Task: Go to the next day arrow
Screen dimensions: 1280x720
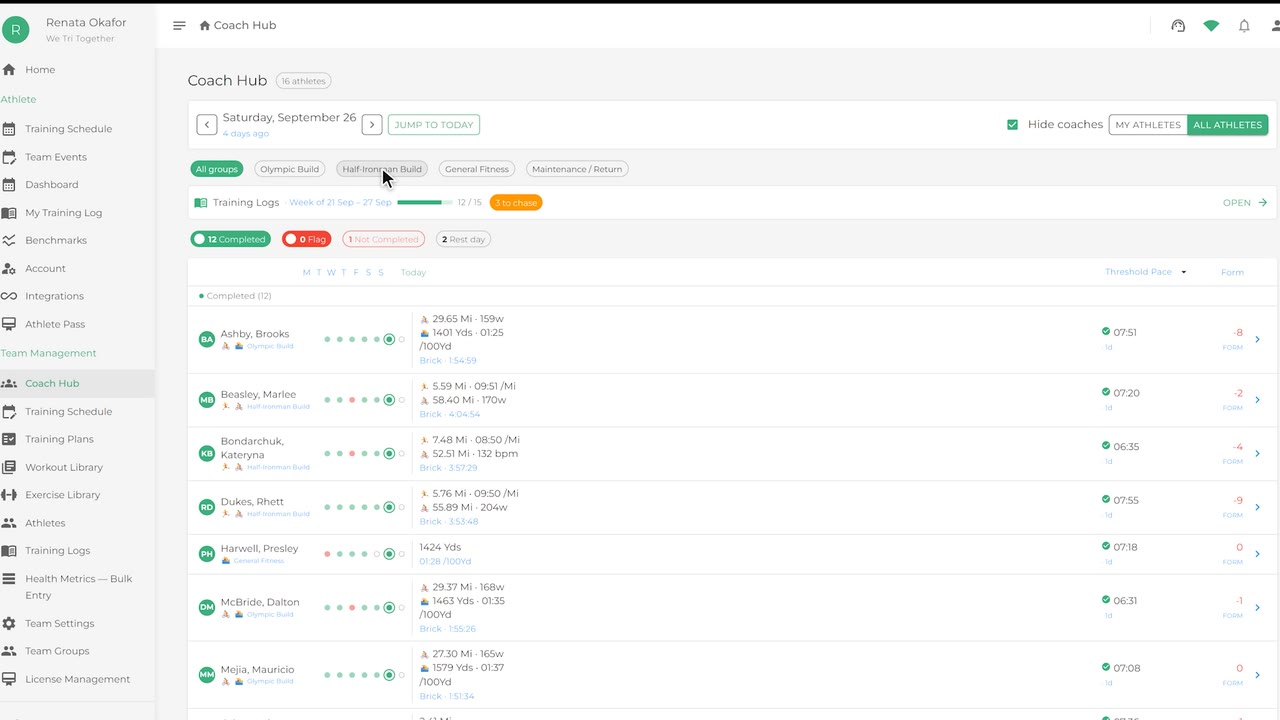Action: pyautogui.click(x=372, y=125)
